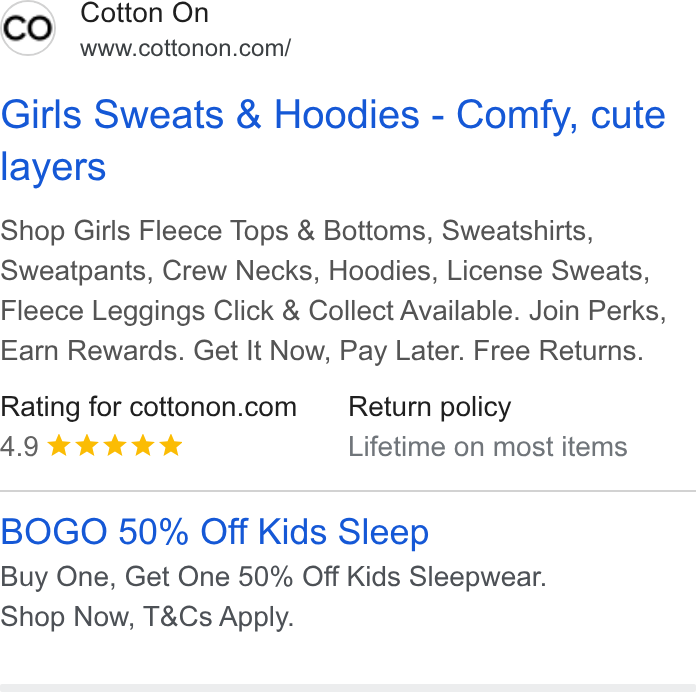Click 'Lifetime on most items' text
Screen dimensions: 696x692
pyautogui.click(x=488, y=447)
